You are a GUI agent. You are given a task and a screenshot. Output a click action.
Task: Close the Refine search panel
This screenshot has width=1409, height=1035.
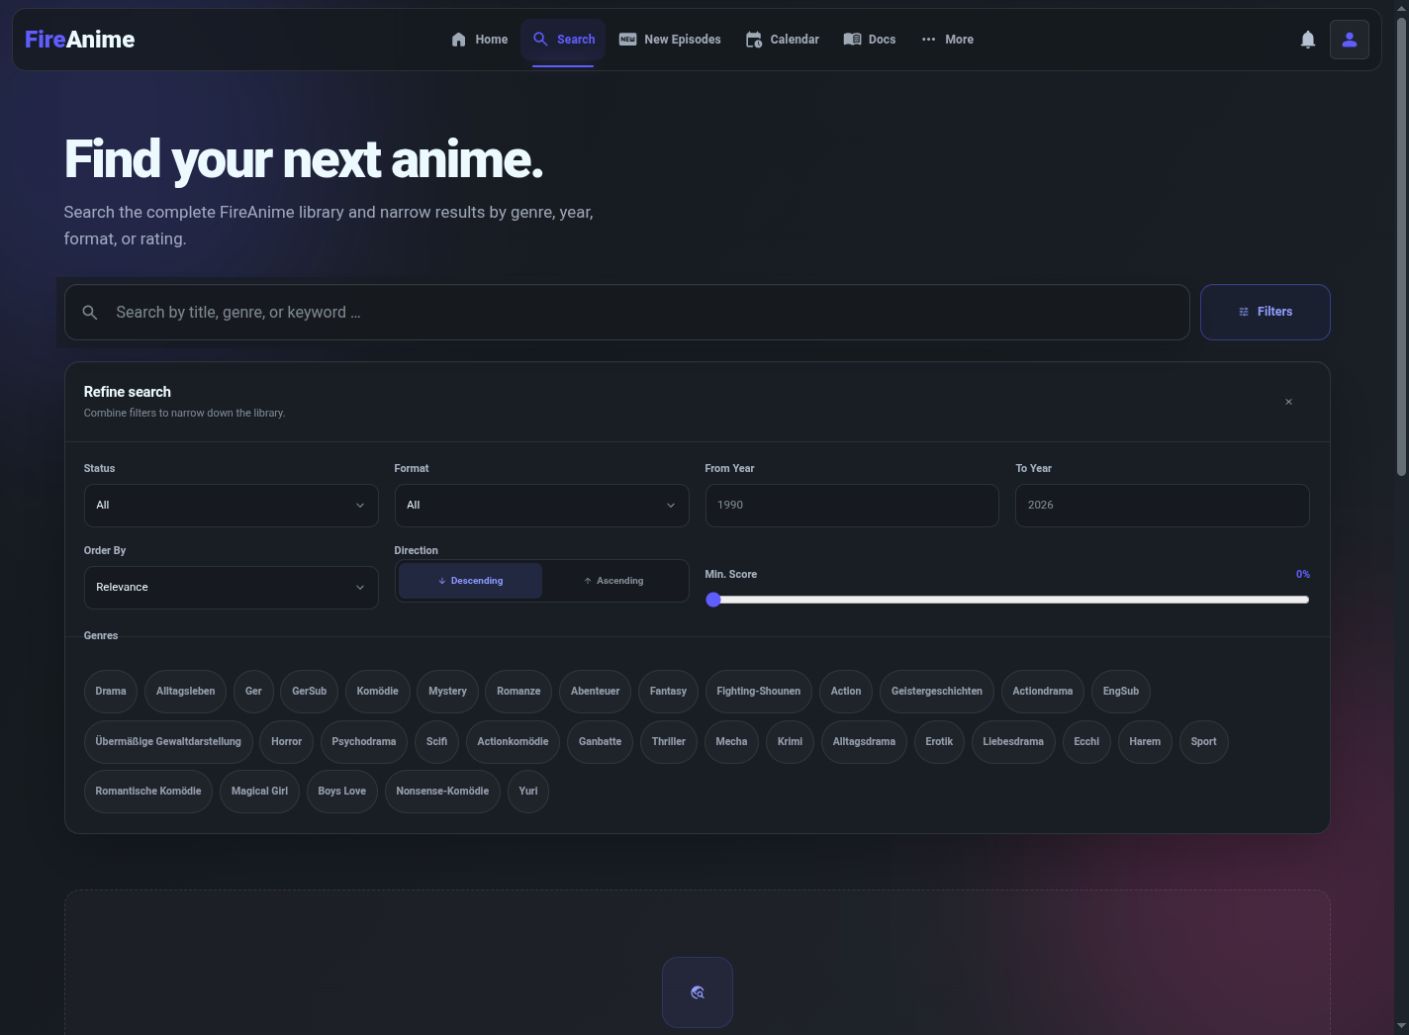pyautogui.click(x=1288, y=402)
